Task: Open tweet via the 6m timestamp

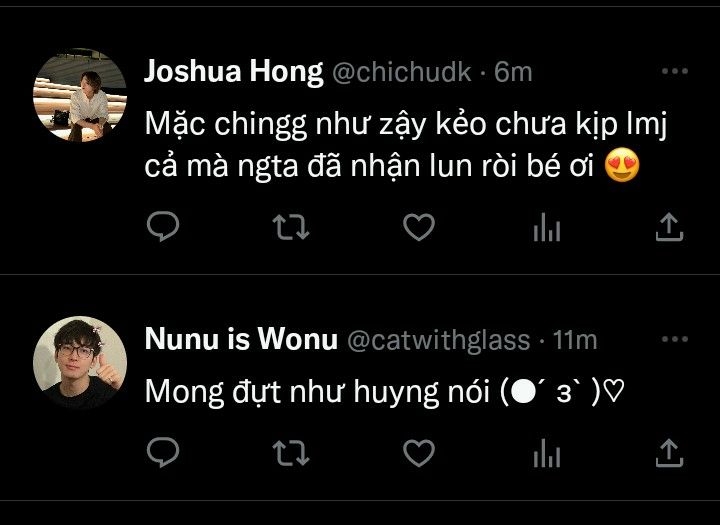Action: coord(513,73)
